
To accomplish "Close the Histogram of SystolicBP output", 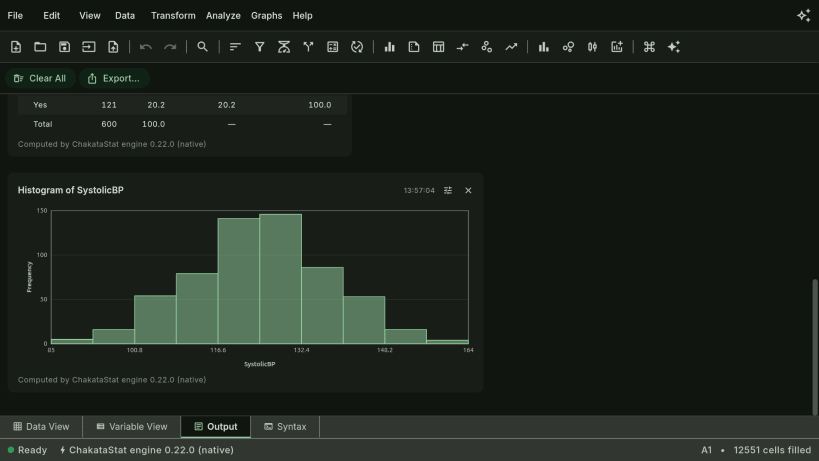I will (468, 191).
